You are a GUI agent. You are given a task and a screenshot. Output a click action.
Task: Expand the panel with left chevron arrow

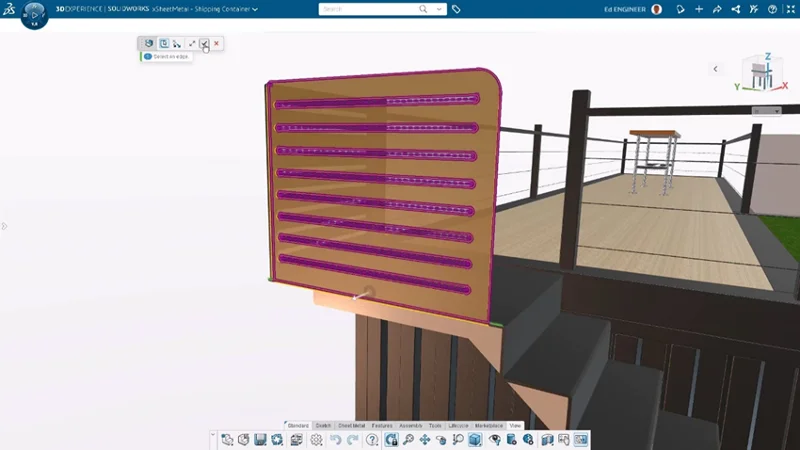[715, 69]
